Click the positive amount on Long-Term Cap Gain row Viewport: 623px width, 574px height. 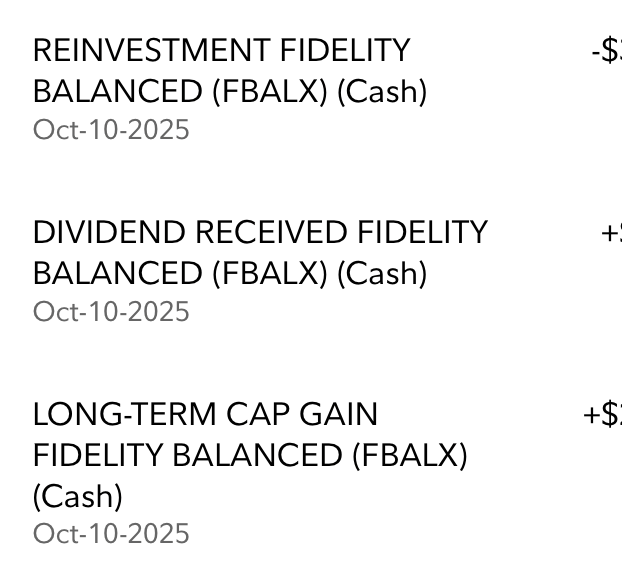(x=603, y=414)
